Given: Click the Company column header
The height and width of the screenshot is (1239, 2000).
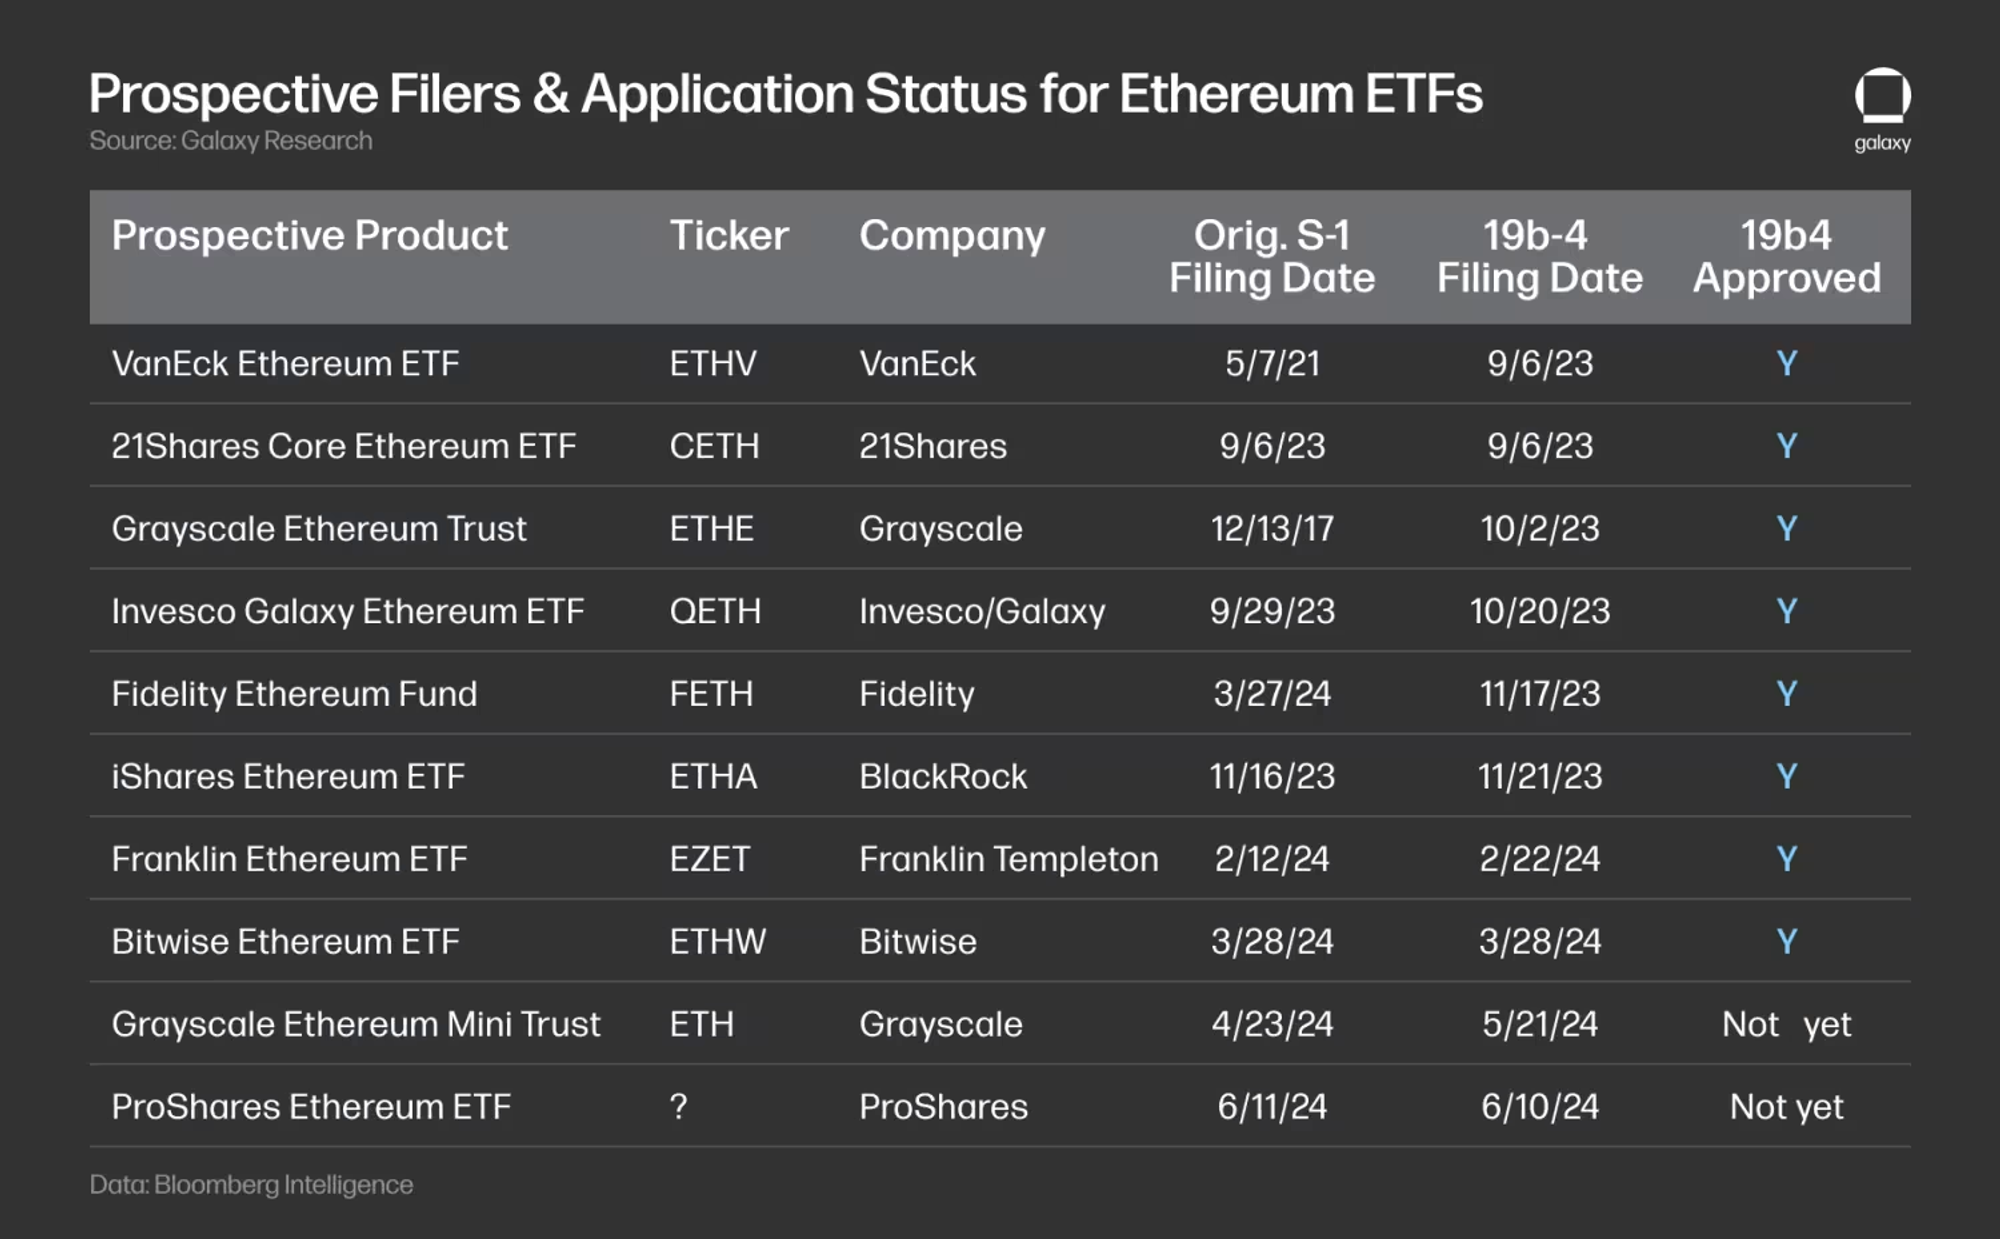Looking at the screenshot, I should [951, 236].
